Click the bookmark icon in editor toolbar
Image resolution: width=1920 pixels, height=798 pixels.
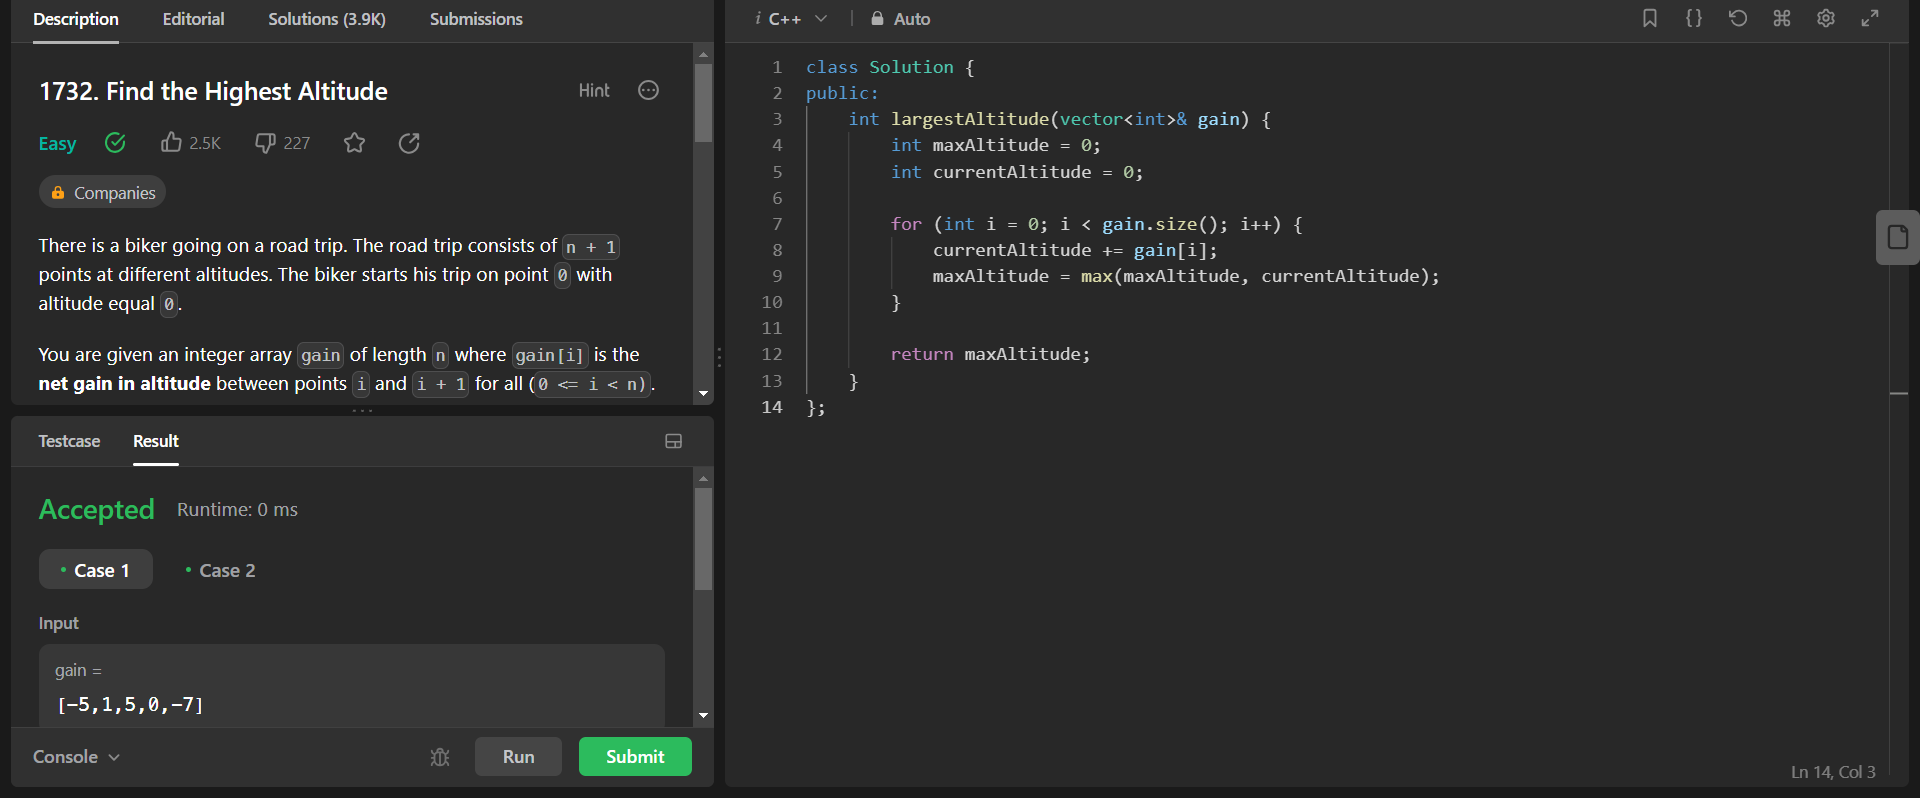pyautogui.click(x=1650, y=18)
